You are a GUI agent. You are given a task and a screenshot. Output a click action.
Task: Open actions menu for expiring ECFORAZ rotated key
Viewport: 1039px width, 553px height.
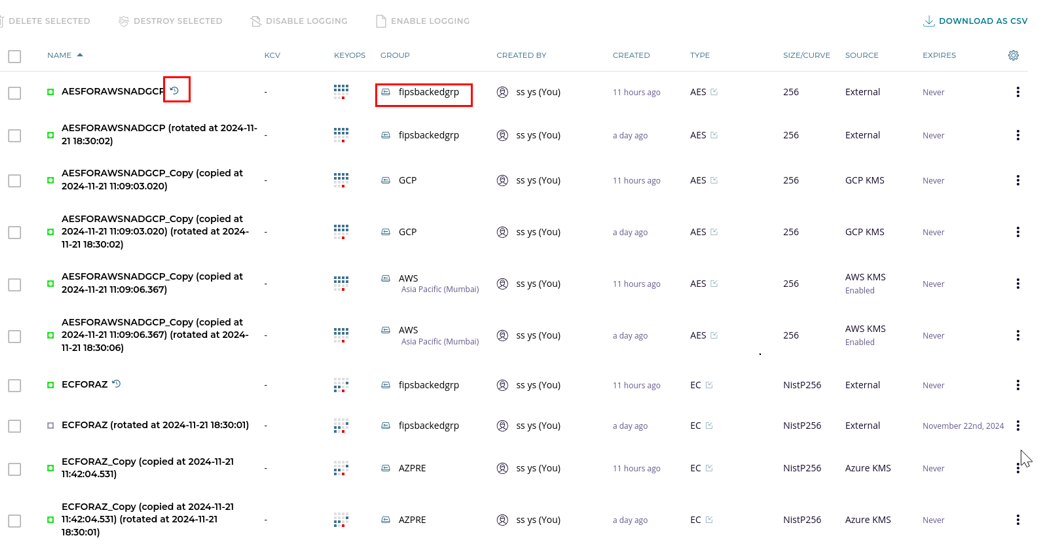click(1018, 426)
